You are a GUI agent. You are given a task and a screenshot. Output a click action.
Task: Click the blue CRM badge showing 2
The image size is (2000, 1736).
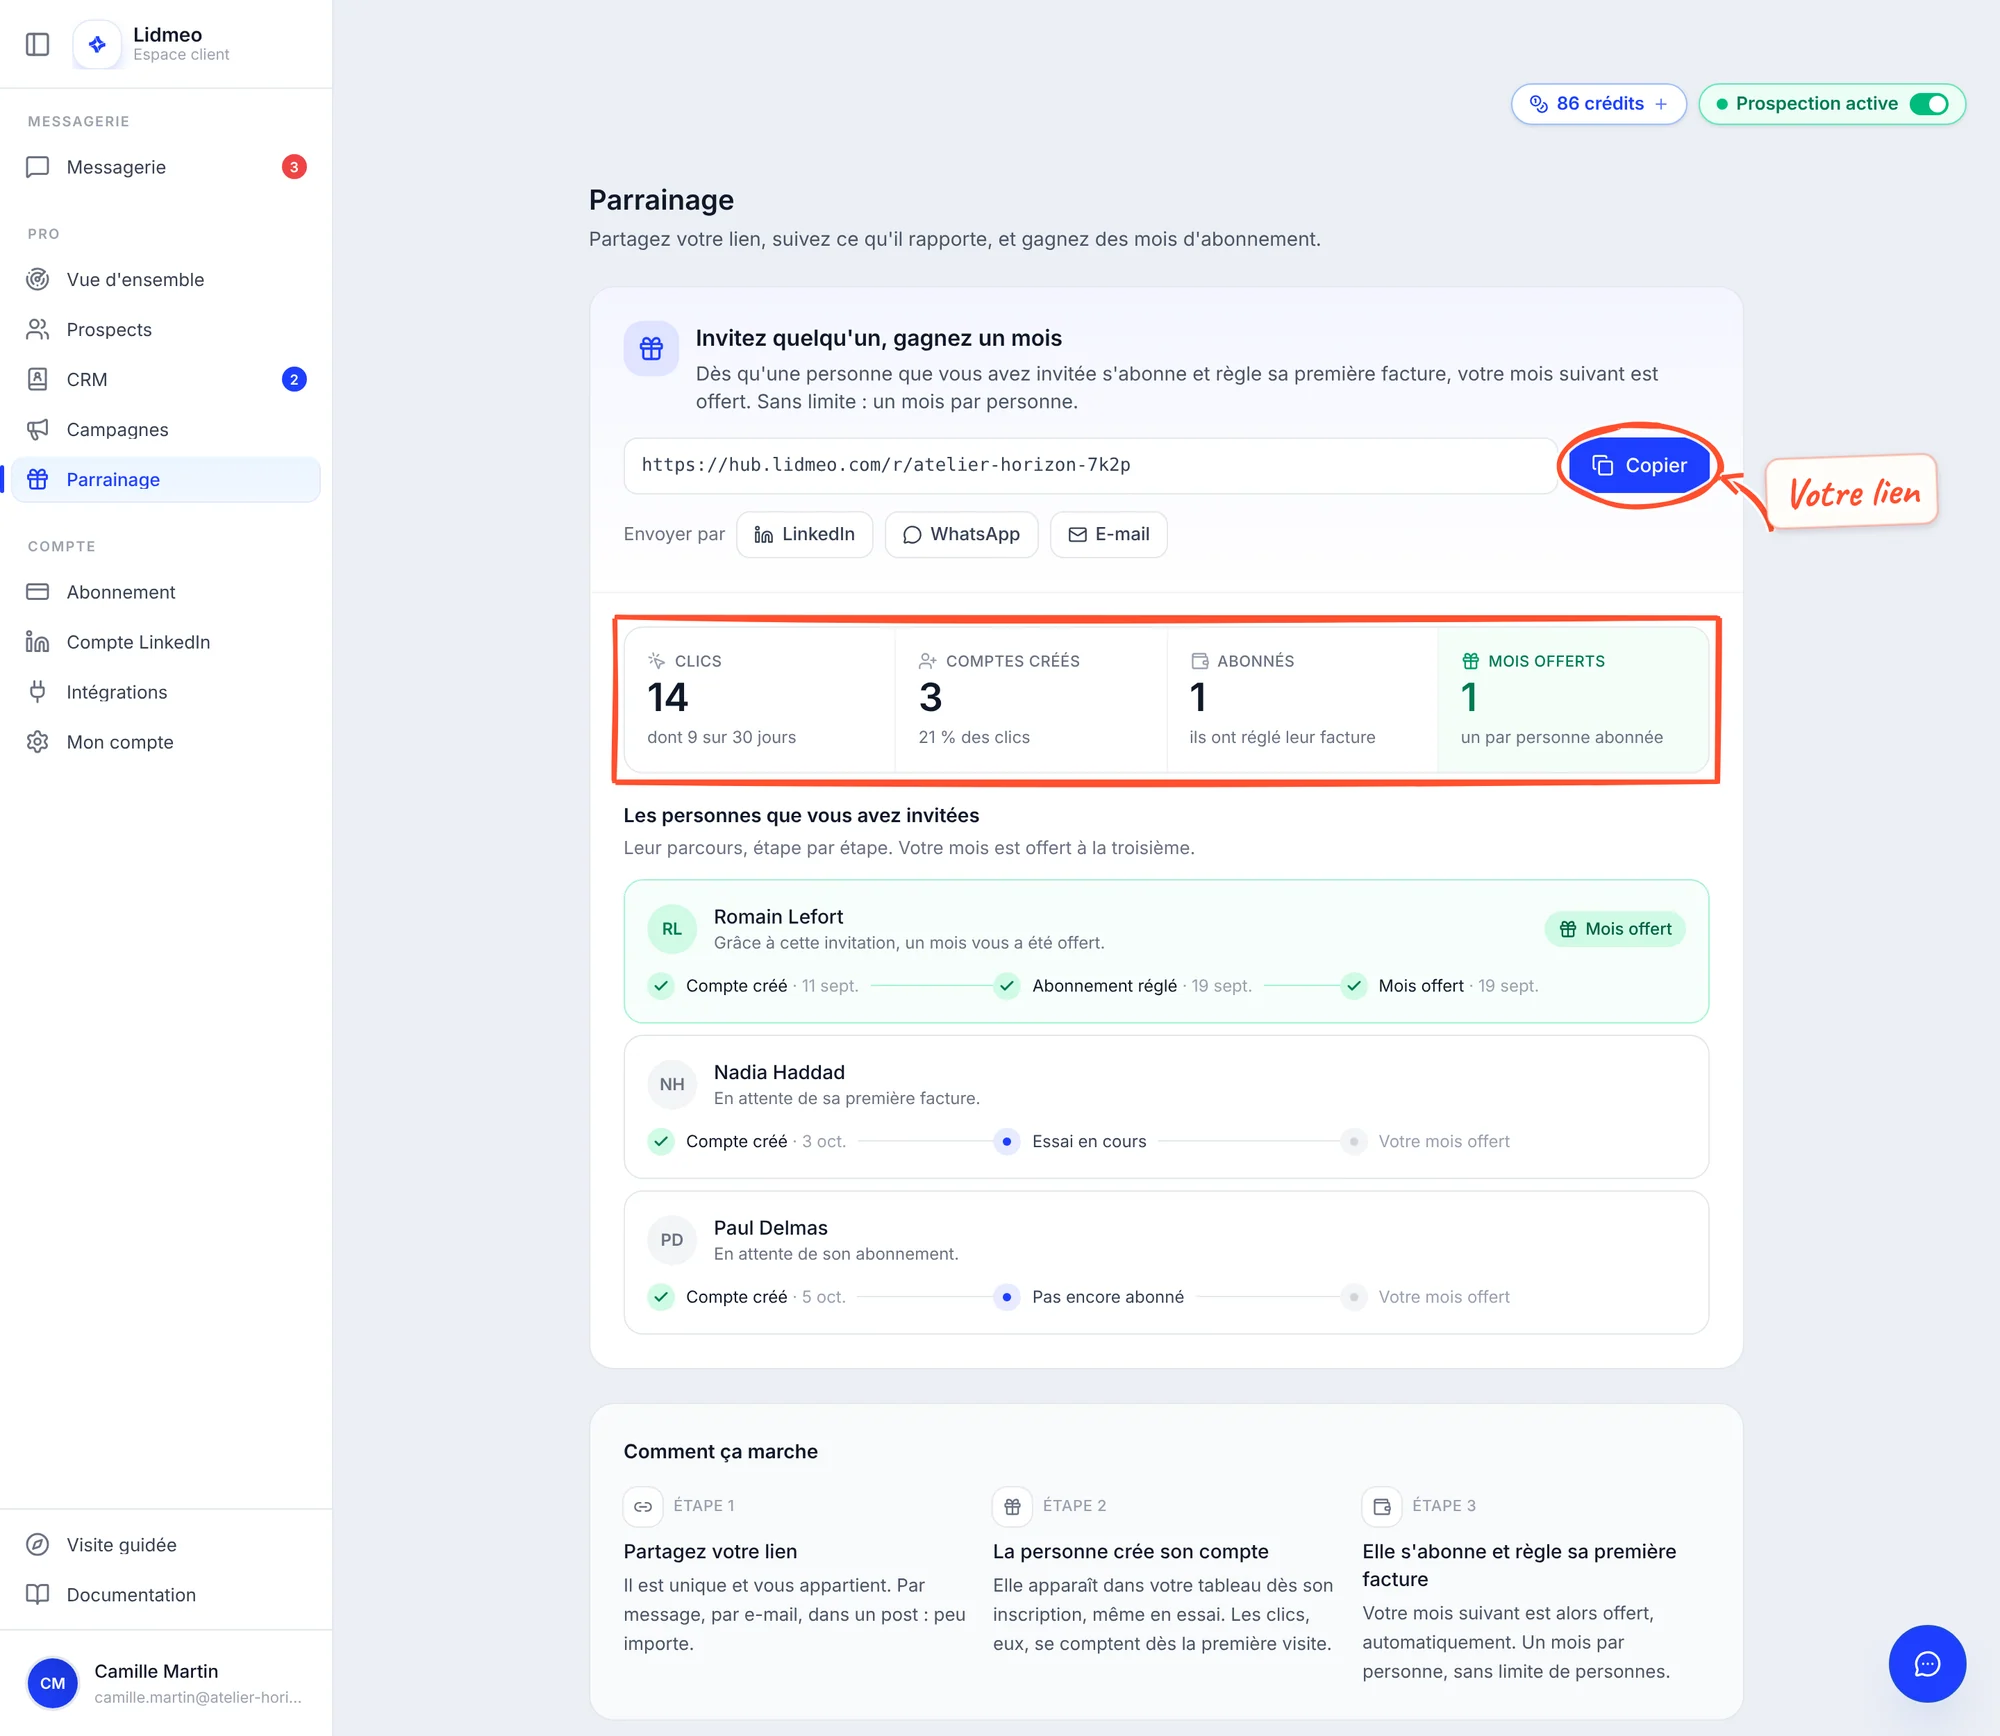click(x=294, y=379)
